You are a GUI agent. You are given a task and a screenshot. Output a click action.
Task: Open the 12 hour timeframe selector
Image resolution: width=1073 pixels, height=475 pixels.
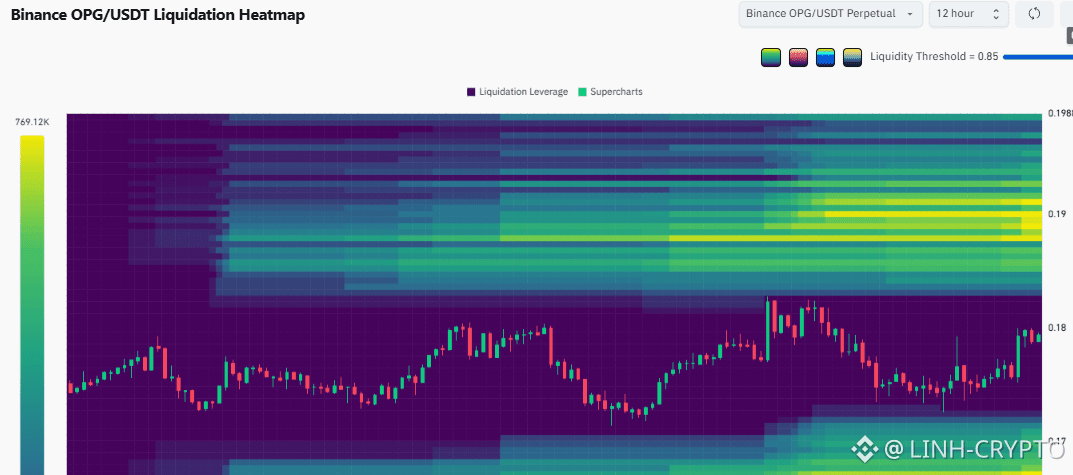pyautogui.click(x=968, y=14)
